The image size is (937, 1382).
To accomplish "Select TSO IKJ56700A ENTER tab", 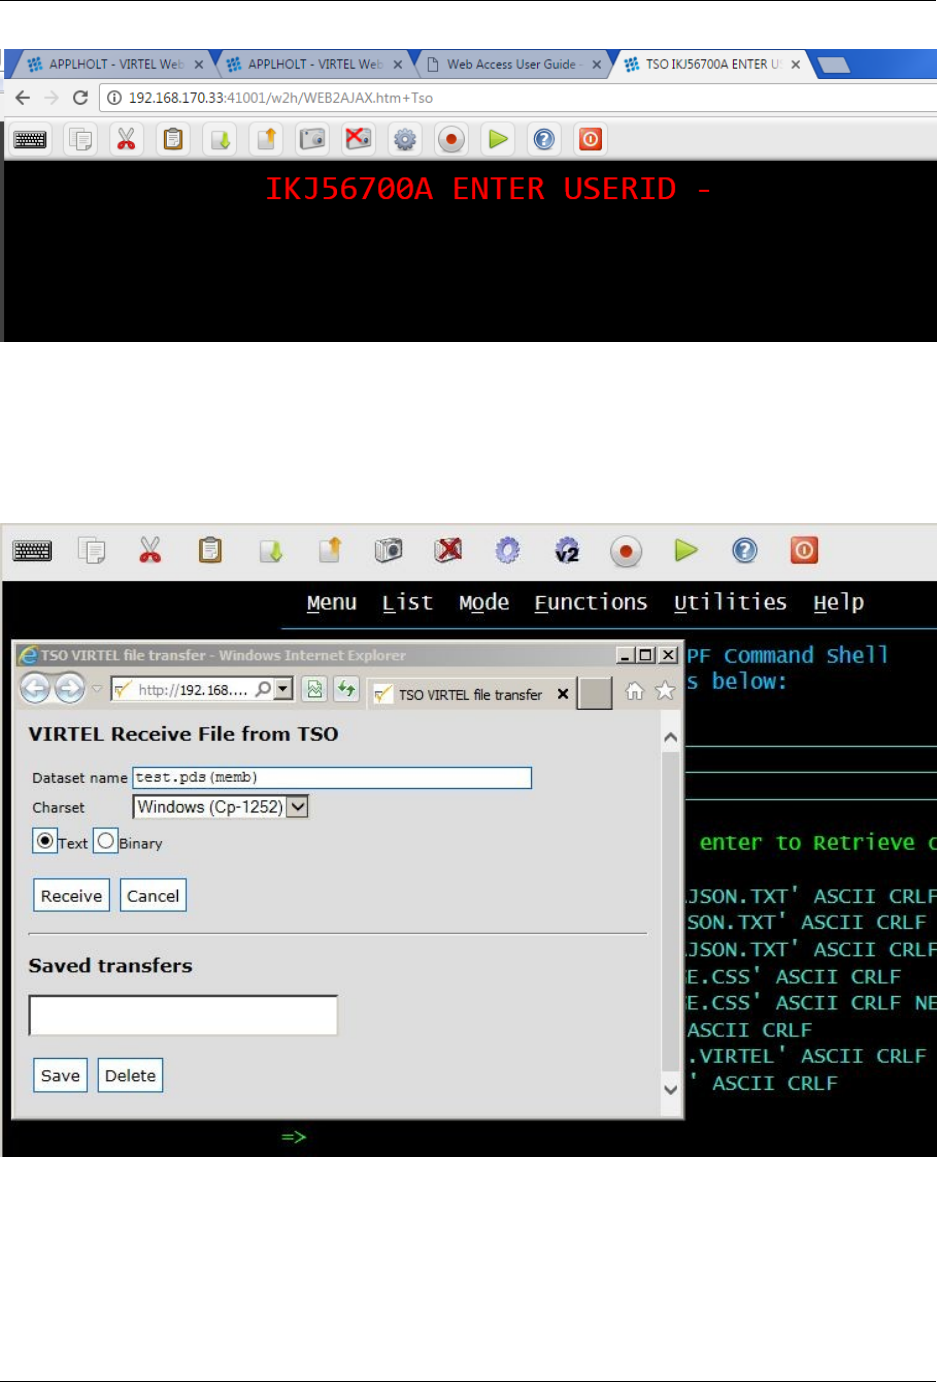I will point(712,64).
